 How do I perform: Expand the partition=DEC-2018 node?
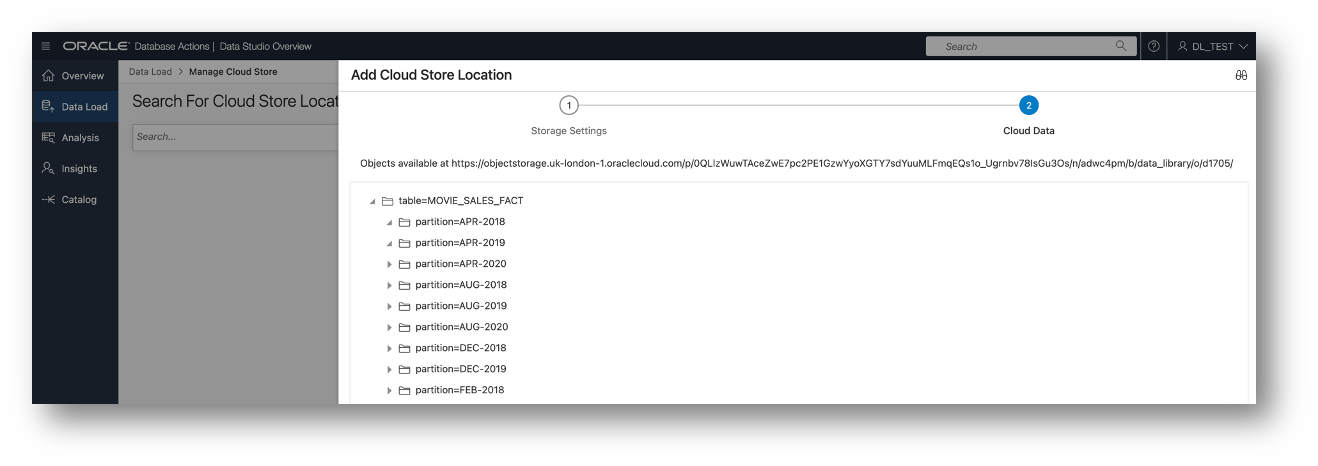(x=389, y=348)
